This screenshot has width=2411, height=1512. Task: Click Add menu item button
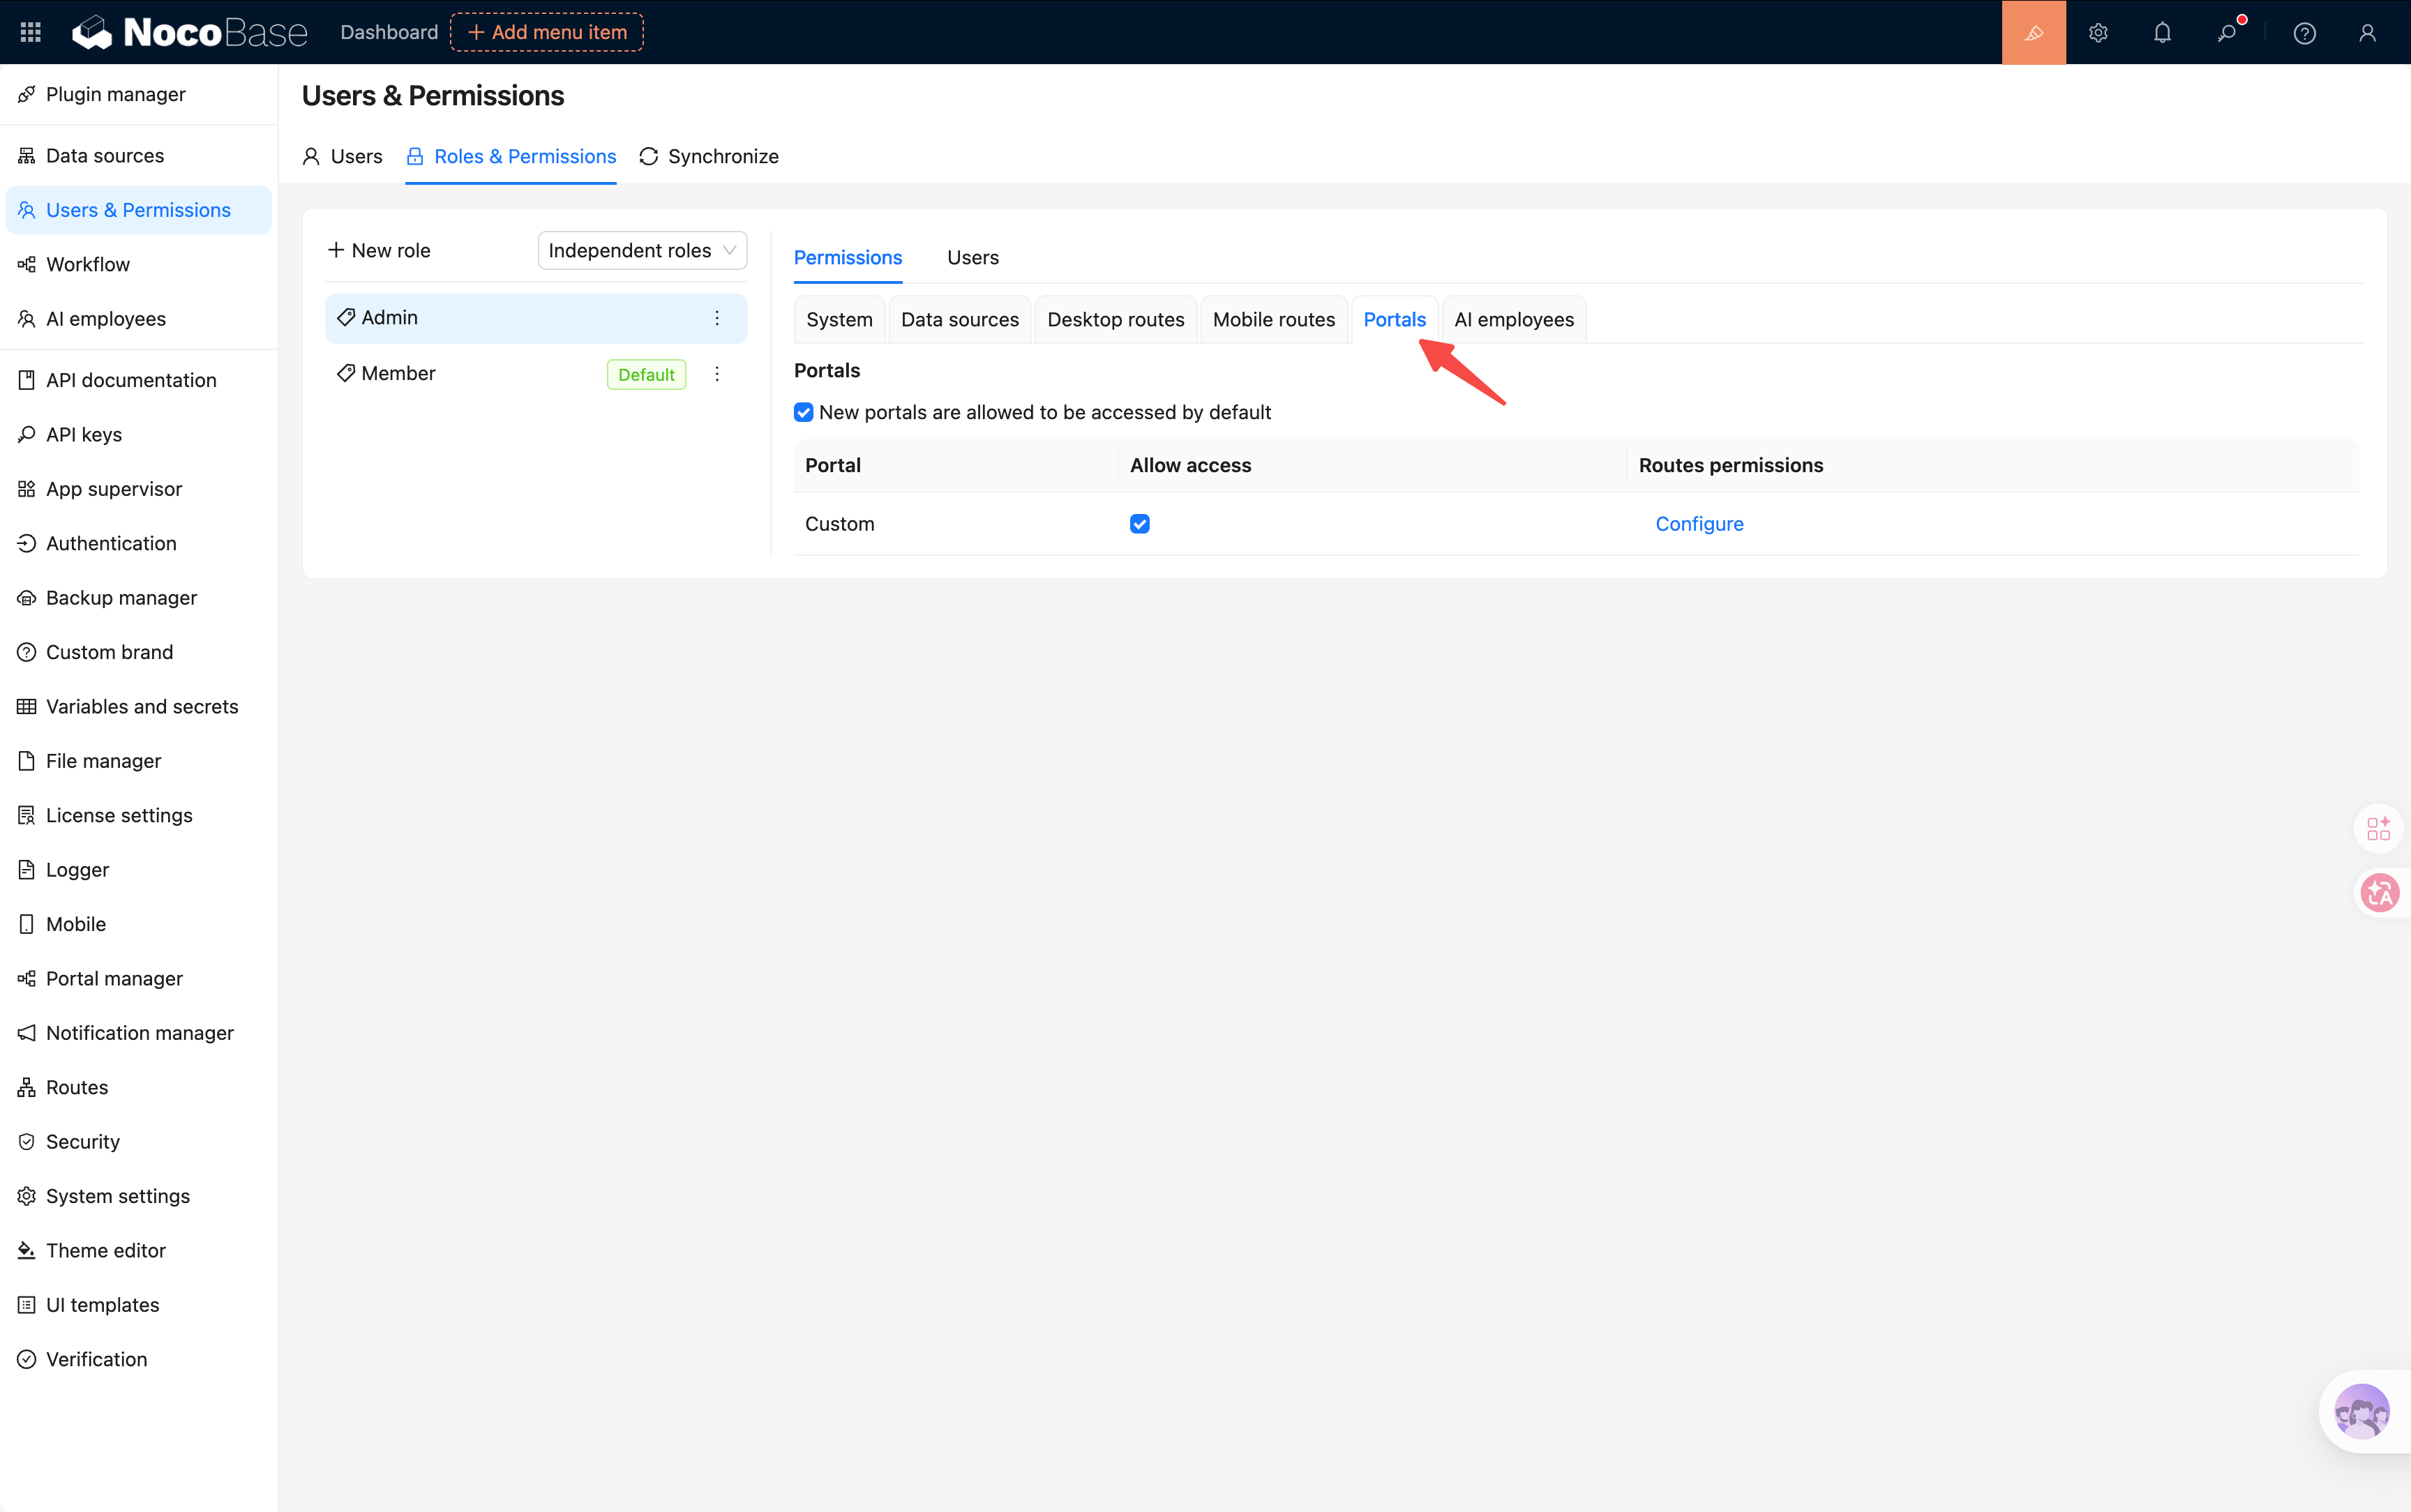point(547,32)
